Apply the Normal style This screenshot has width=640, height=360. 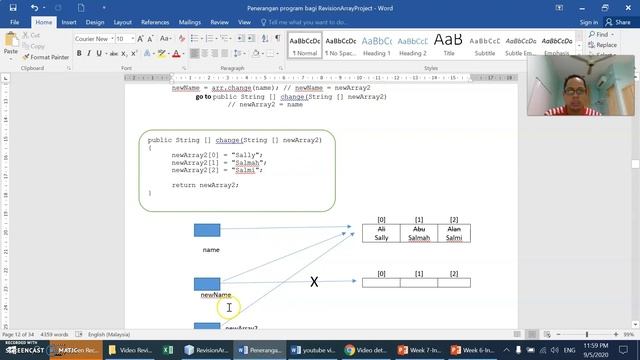pos(305,45)
